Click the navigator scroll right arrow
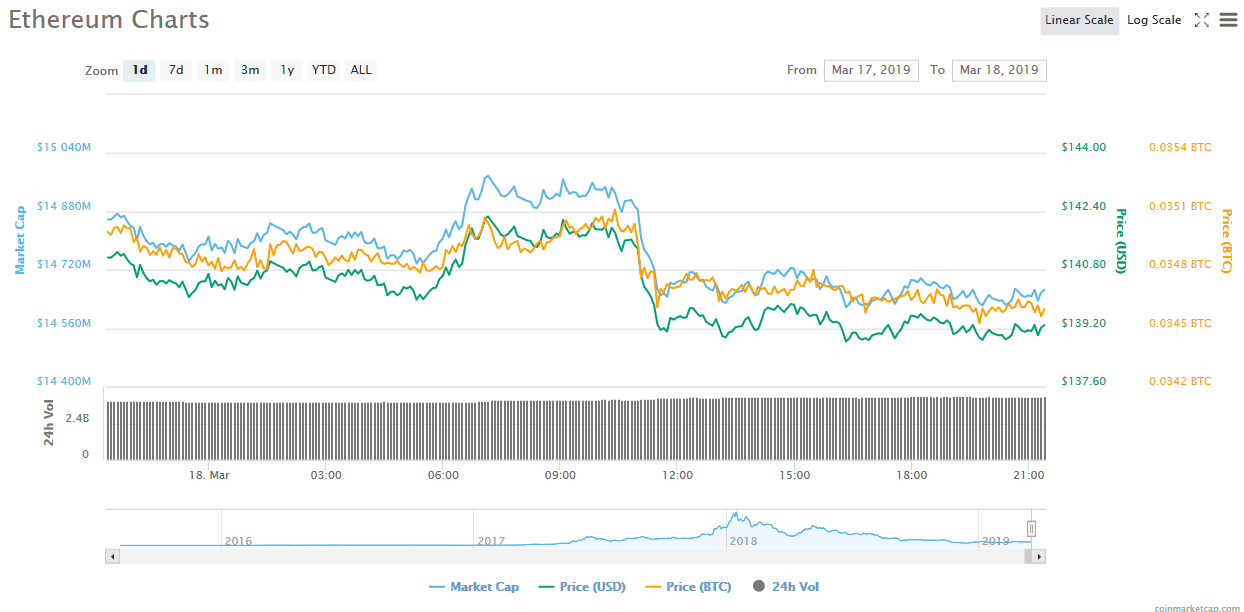 (x=1039, y=556)
